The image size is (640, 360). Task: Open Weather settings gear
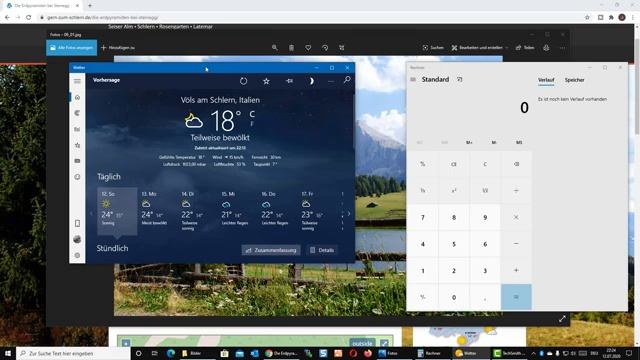coord(77,255)
